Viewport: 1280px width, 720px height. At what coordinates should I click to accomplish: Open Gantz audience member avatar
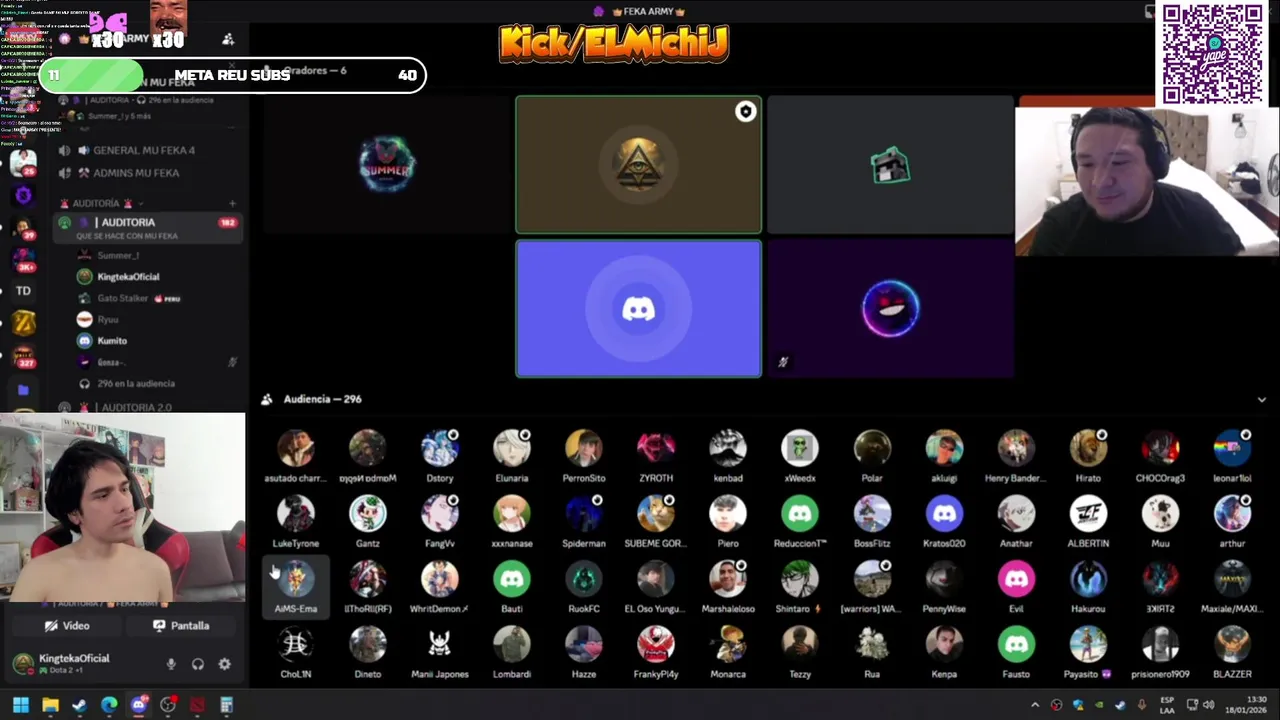[368, 514]
